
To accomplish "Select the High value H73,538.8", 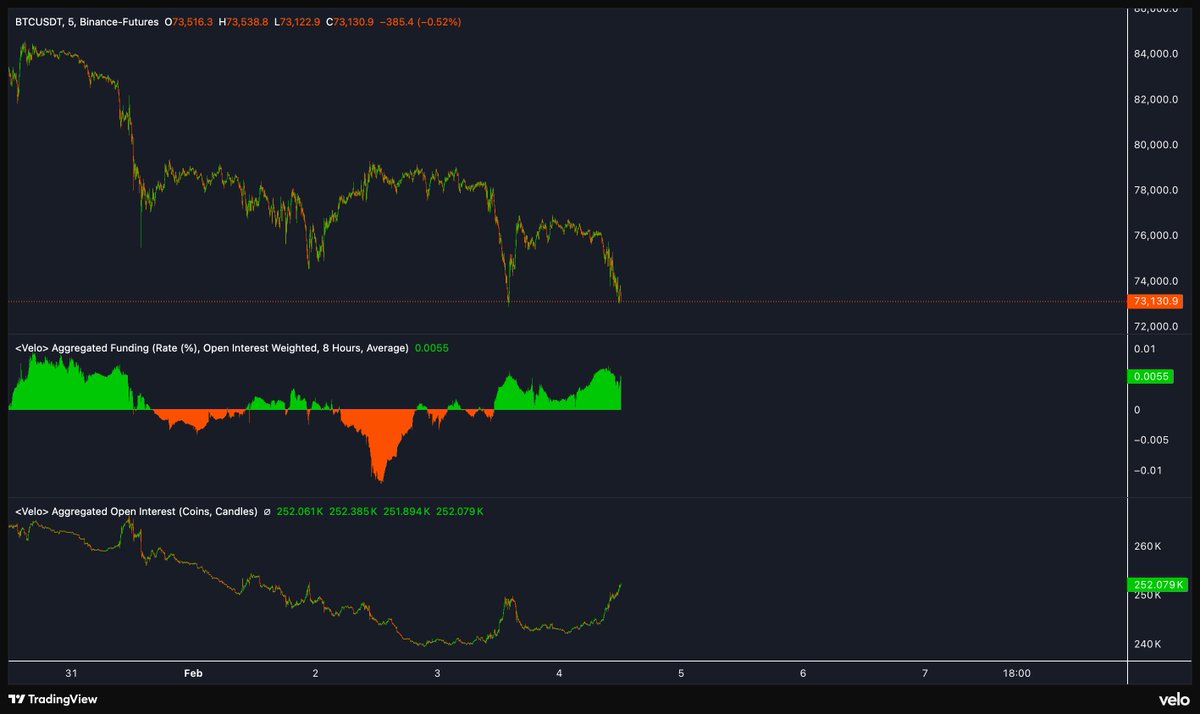I will pos(244,21).
